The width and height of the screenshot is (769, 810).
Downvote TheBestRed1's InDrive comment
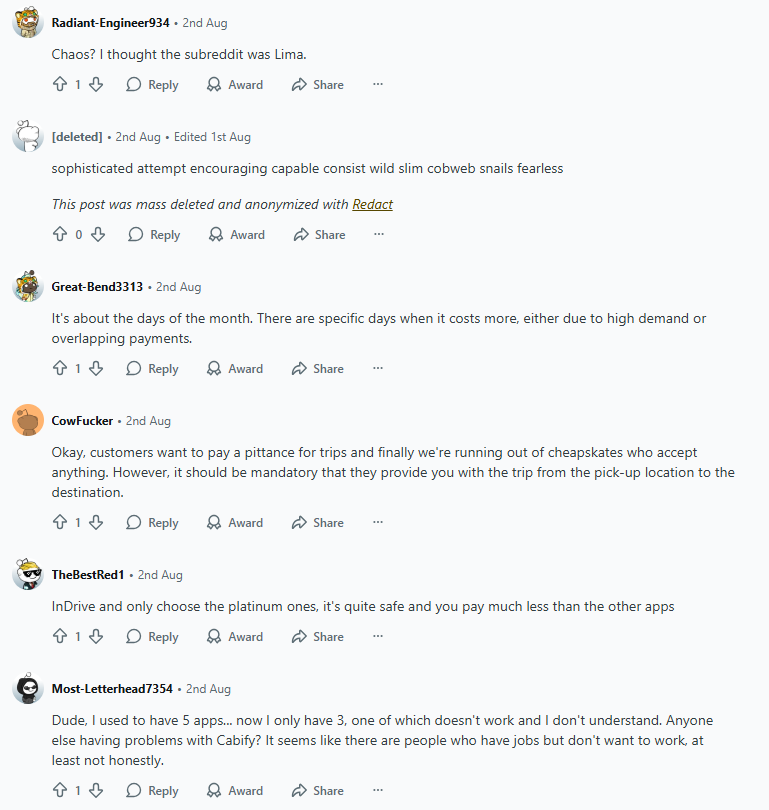pyautogui.click(x=96, y=637)
